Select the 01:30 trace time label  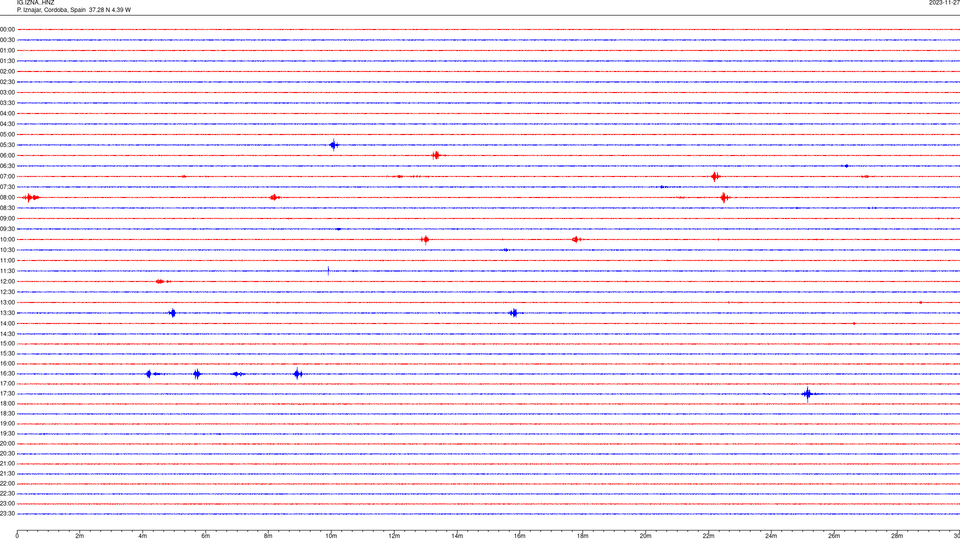coord(7,61)
